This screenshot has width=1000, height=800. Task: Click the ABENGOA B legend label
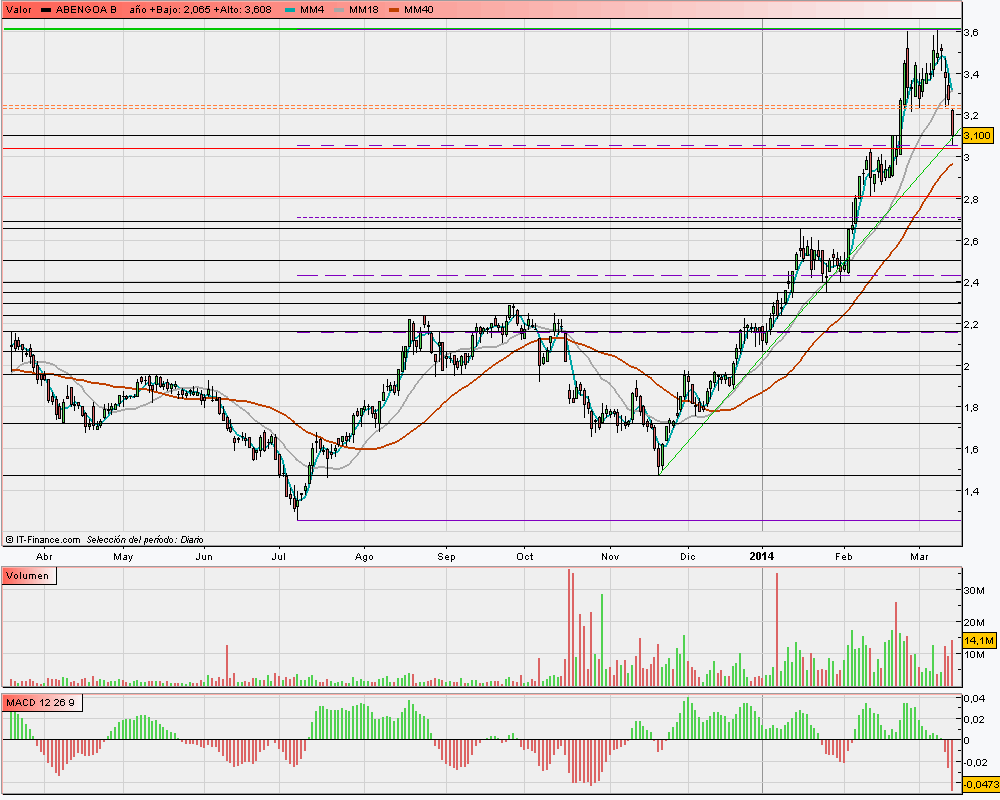86,10
